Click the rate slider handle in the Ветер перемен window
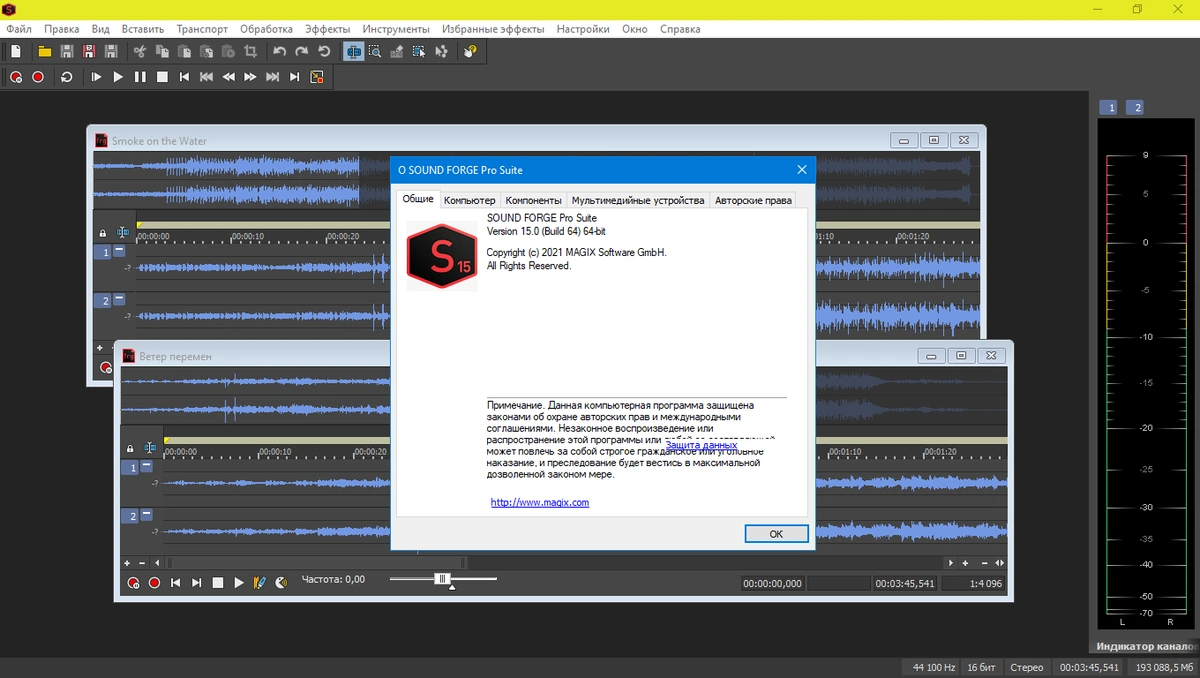Viewport: 1200px width, 678px height. pyautogui.click(x=442, y=579)
